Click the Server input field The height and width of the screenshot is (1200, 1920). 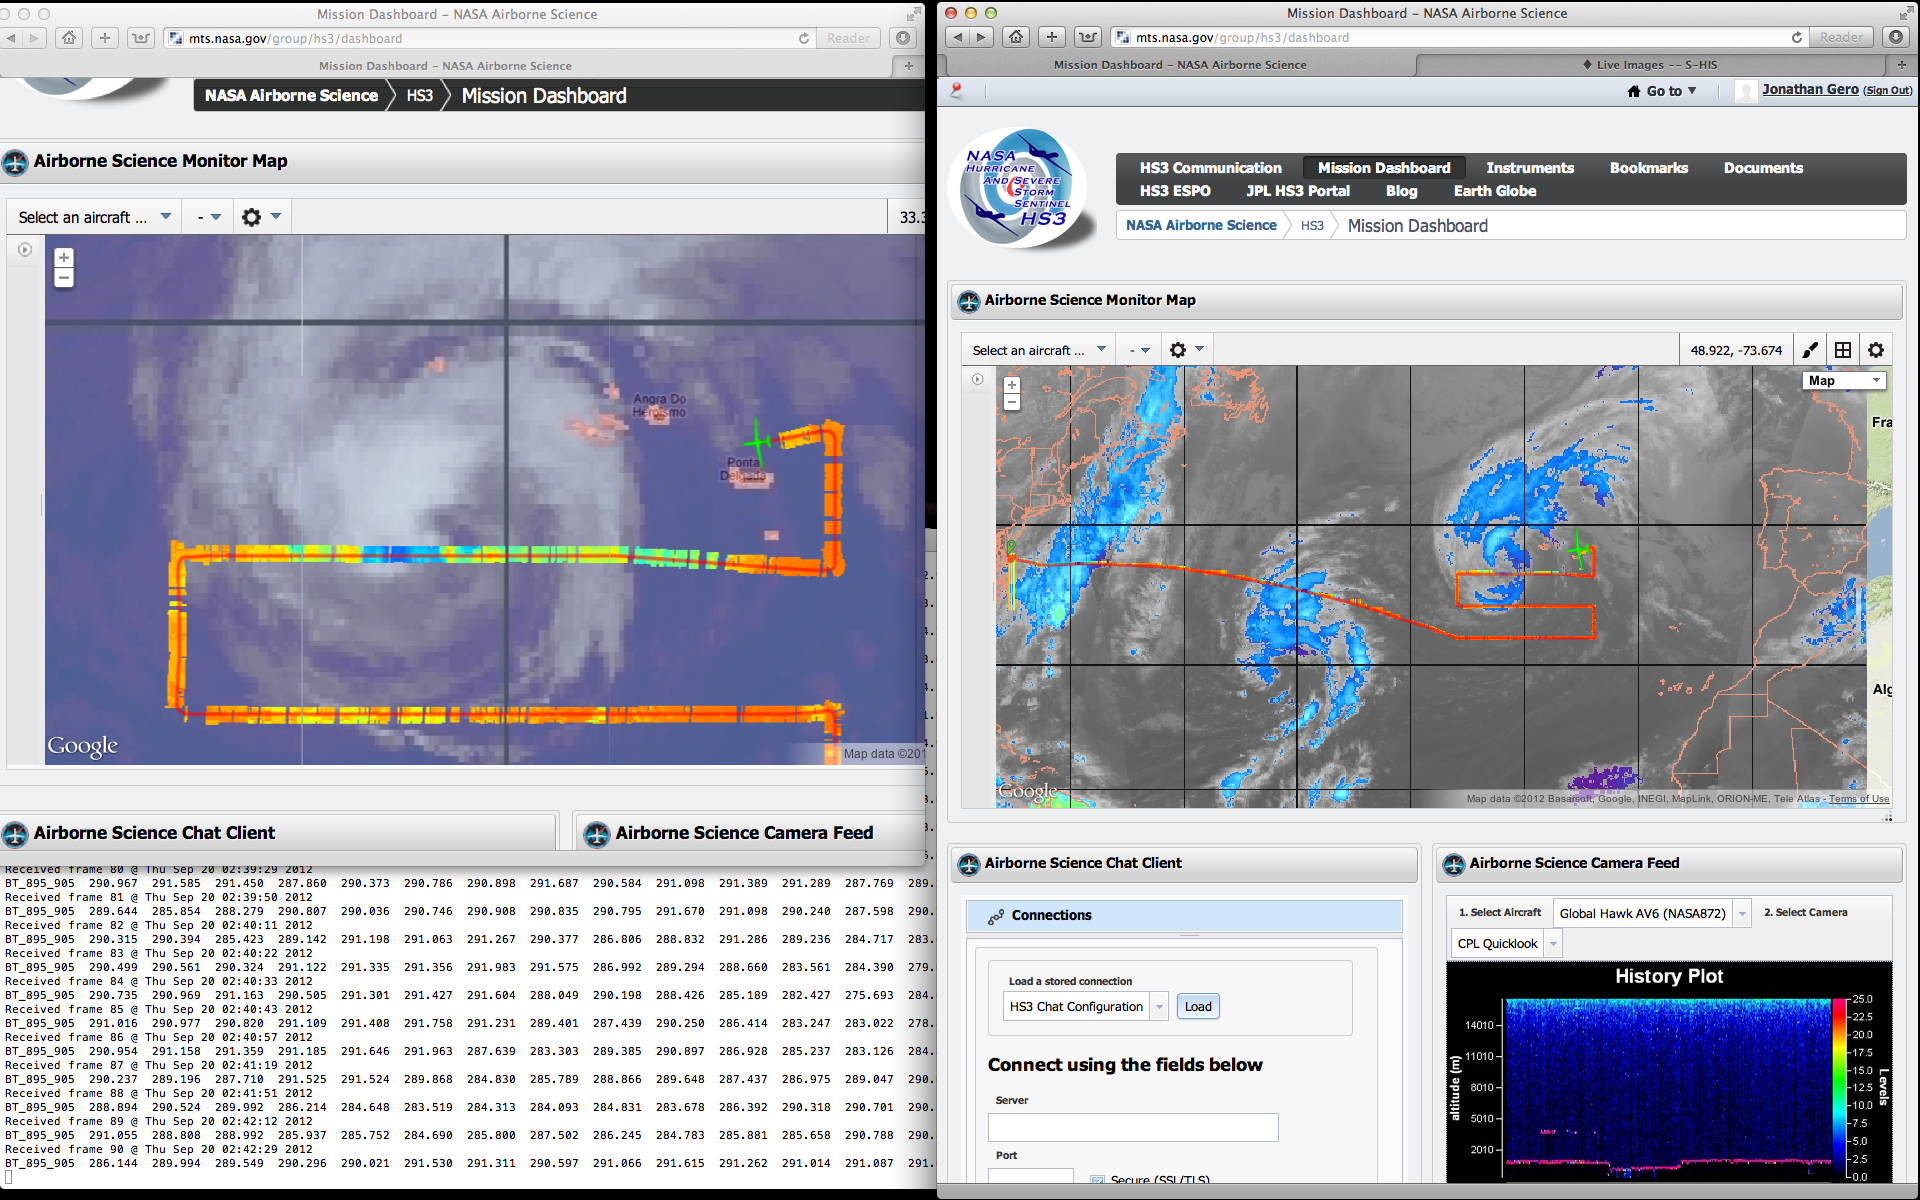tap(1133, 1128)
